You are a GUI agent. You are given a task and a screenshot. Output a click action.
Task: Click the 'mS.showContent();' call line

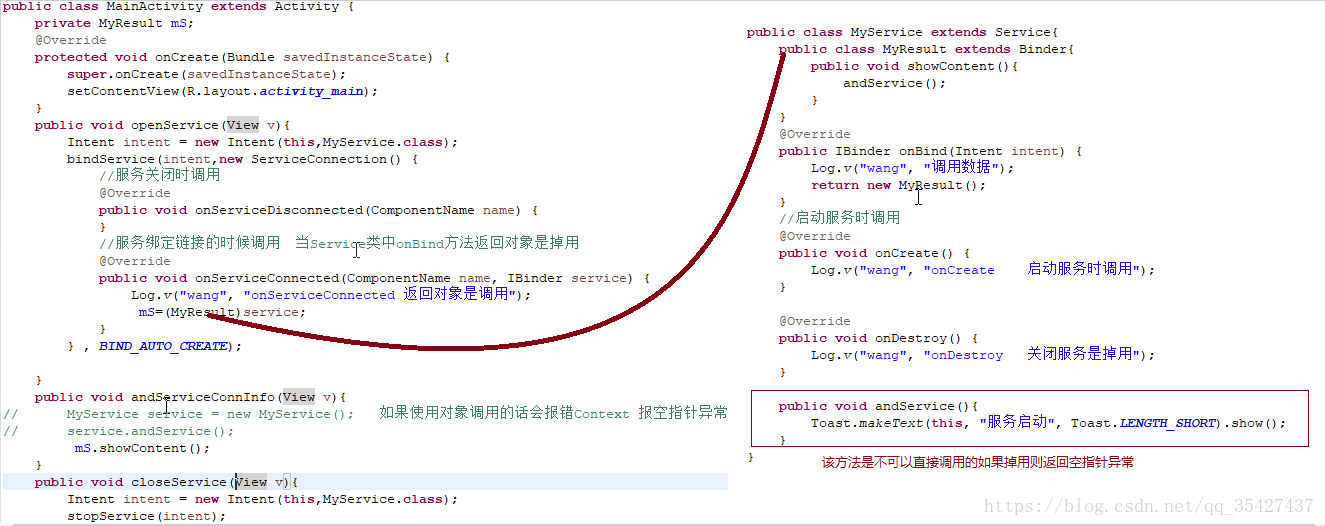tap(143, 448)
